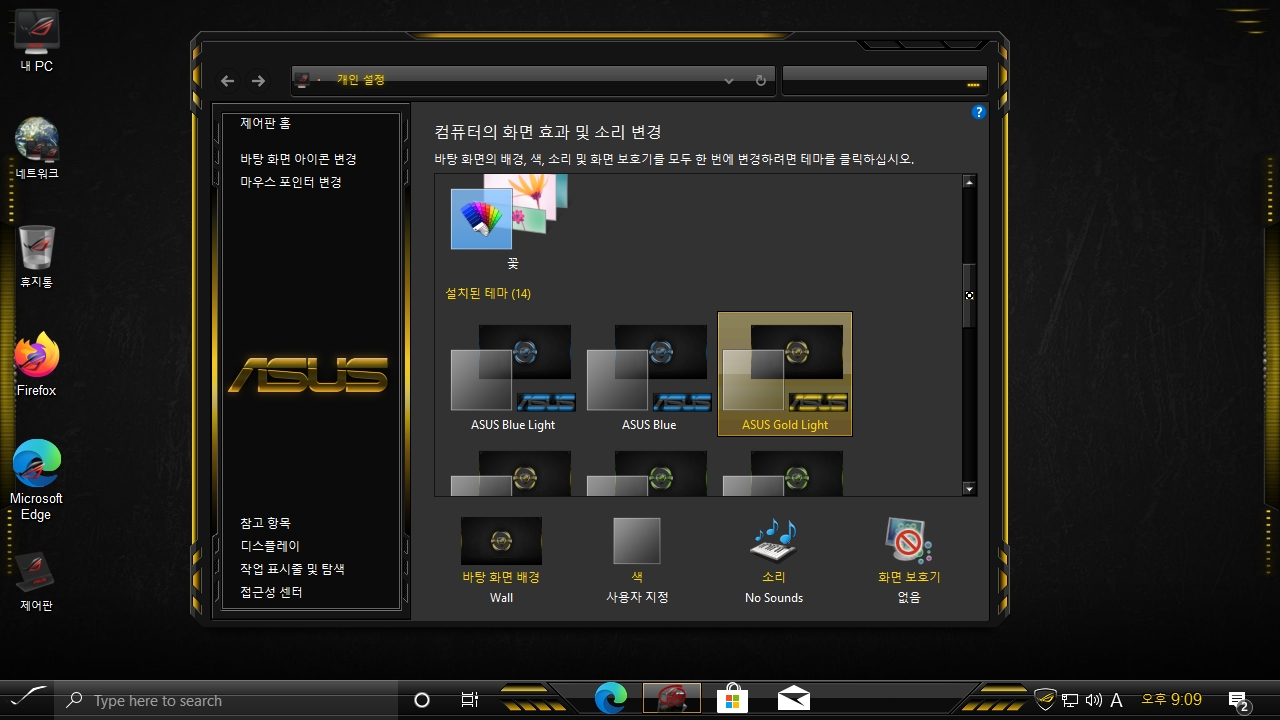Open the notification center icon

[1239, 701]
